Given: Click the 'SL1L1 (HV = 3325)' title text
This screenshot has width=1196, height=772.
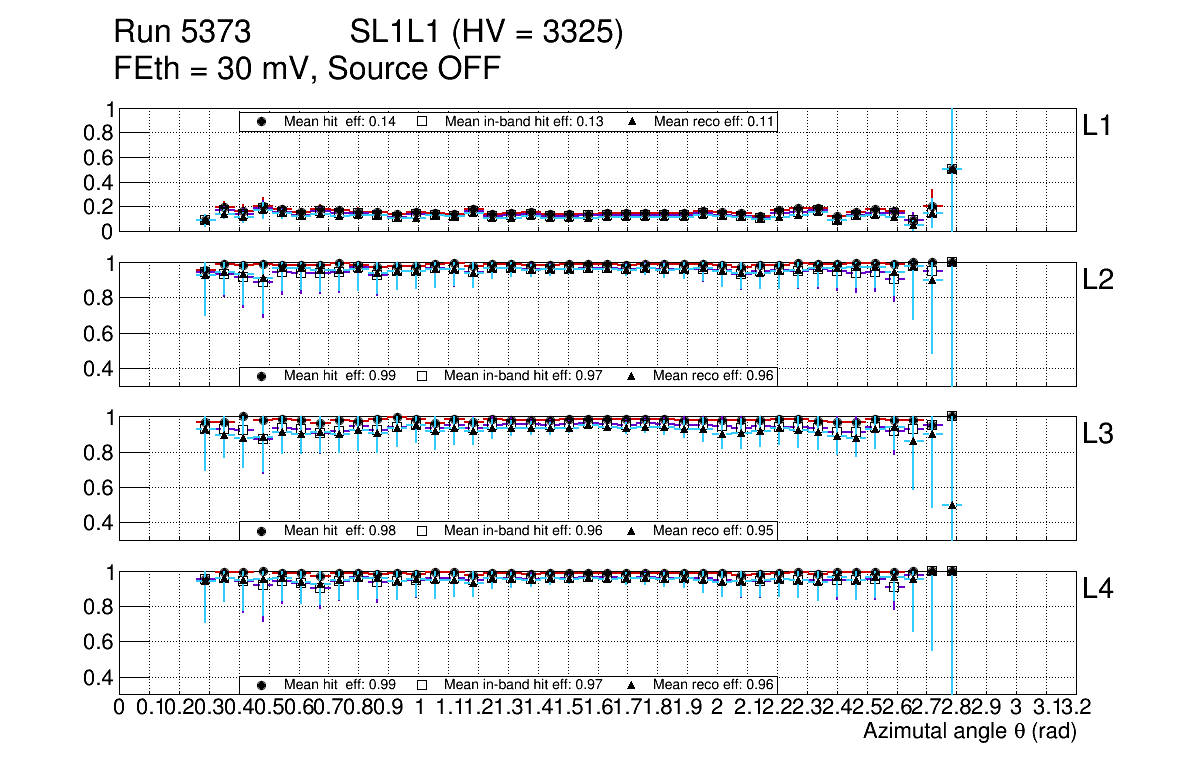Looking at the screenshot, I should [x=487, y=34].
